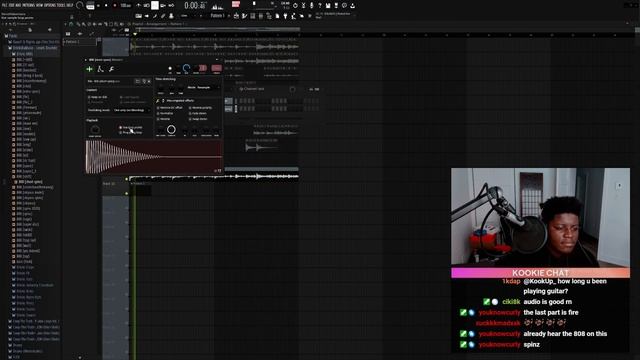
Task: Open the PATTERNS menu
Action: pyautogui.click(x=30, y=5)
